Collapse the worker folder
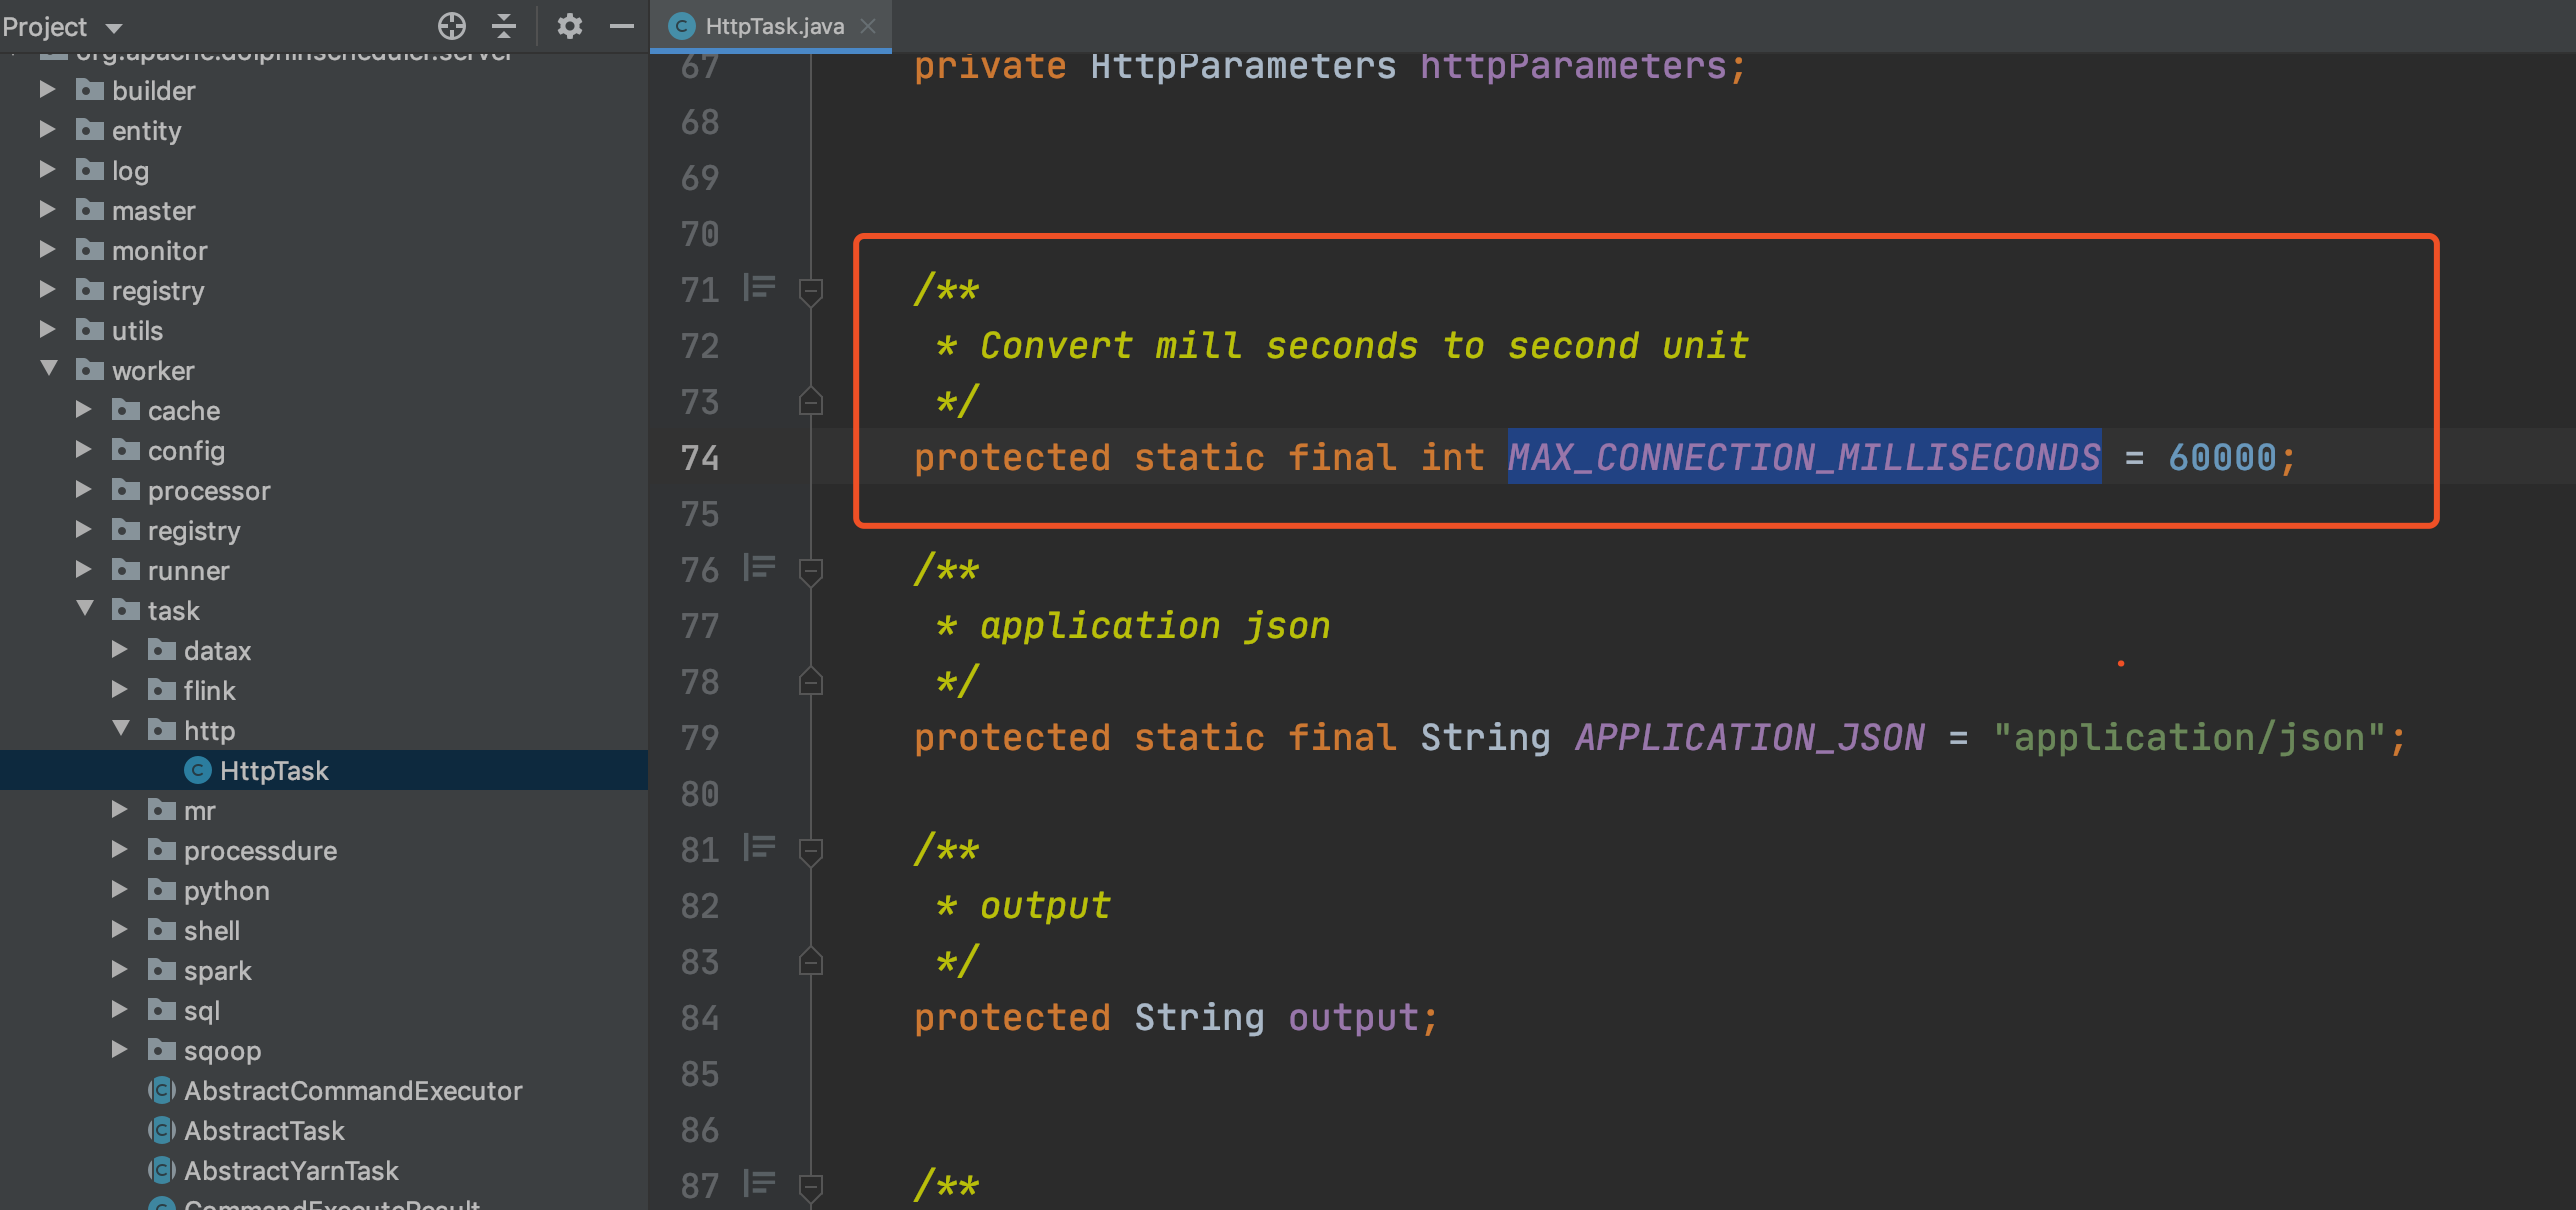 [x=48, y=369]
